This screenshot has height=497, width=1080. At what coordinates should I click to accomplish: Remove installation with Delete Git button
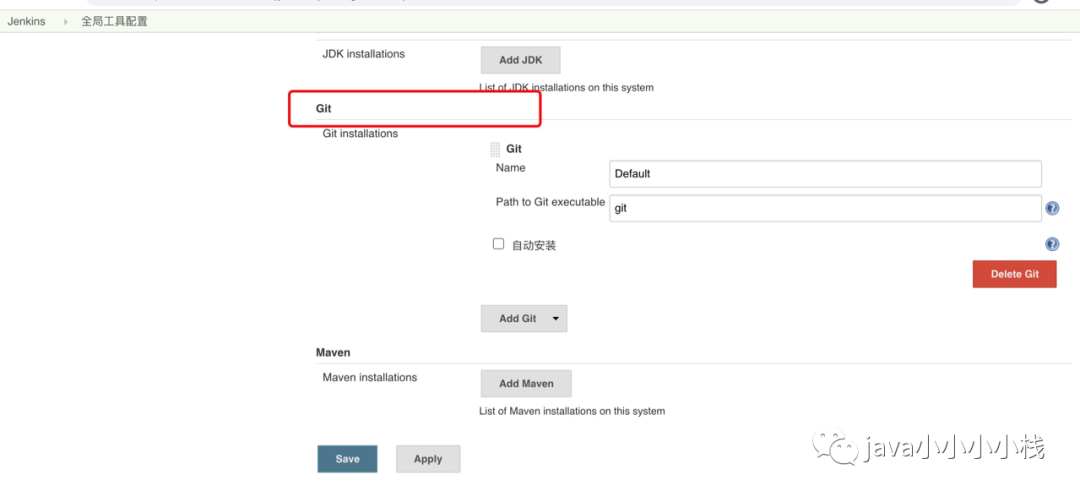click(1015, 274)
